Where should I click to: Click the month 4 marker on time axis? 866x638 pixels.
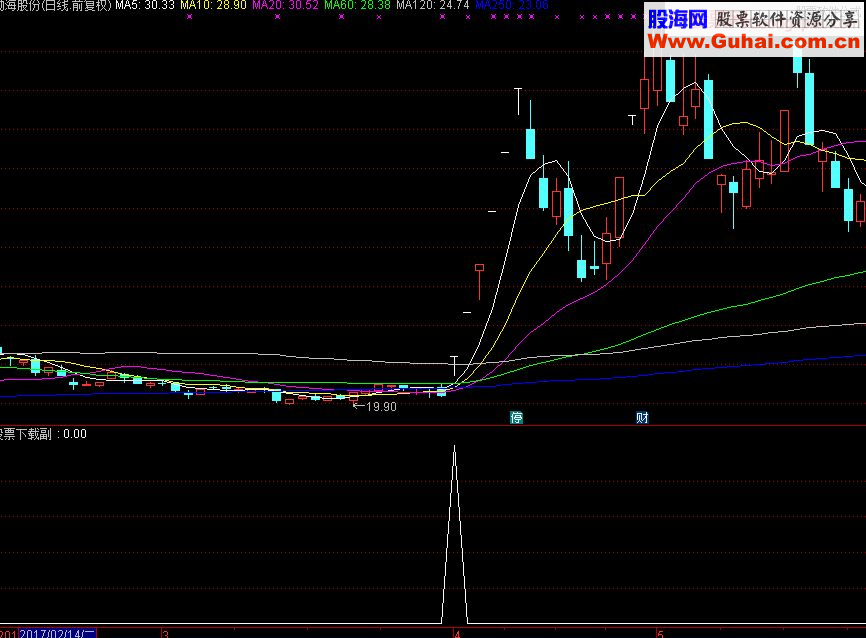[x=457, y=634]
